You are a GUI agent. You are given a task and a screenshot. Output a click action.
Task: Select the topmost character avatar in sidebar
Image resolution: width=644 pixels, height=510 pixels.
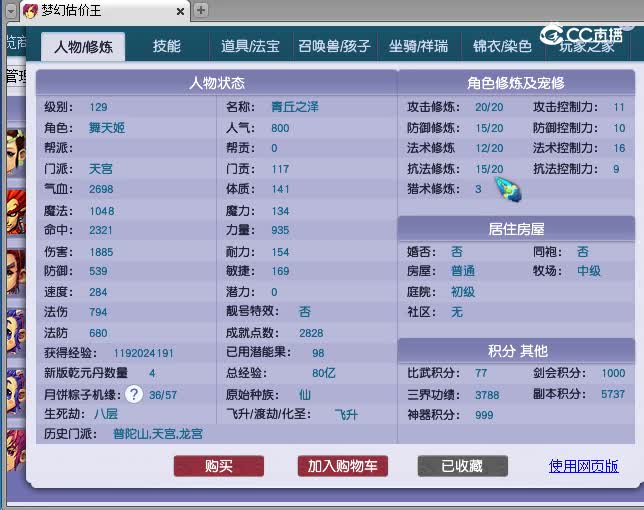click(16, 151)
